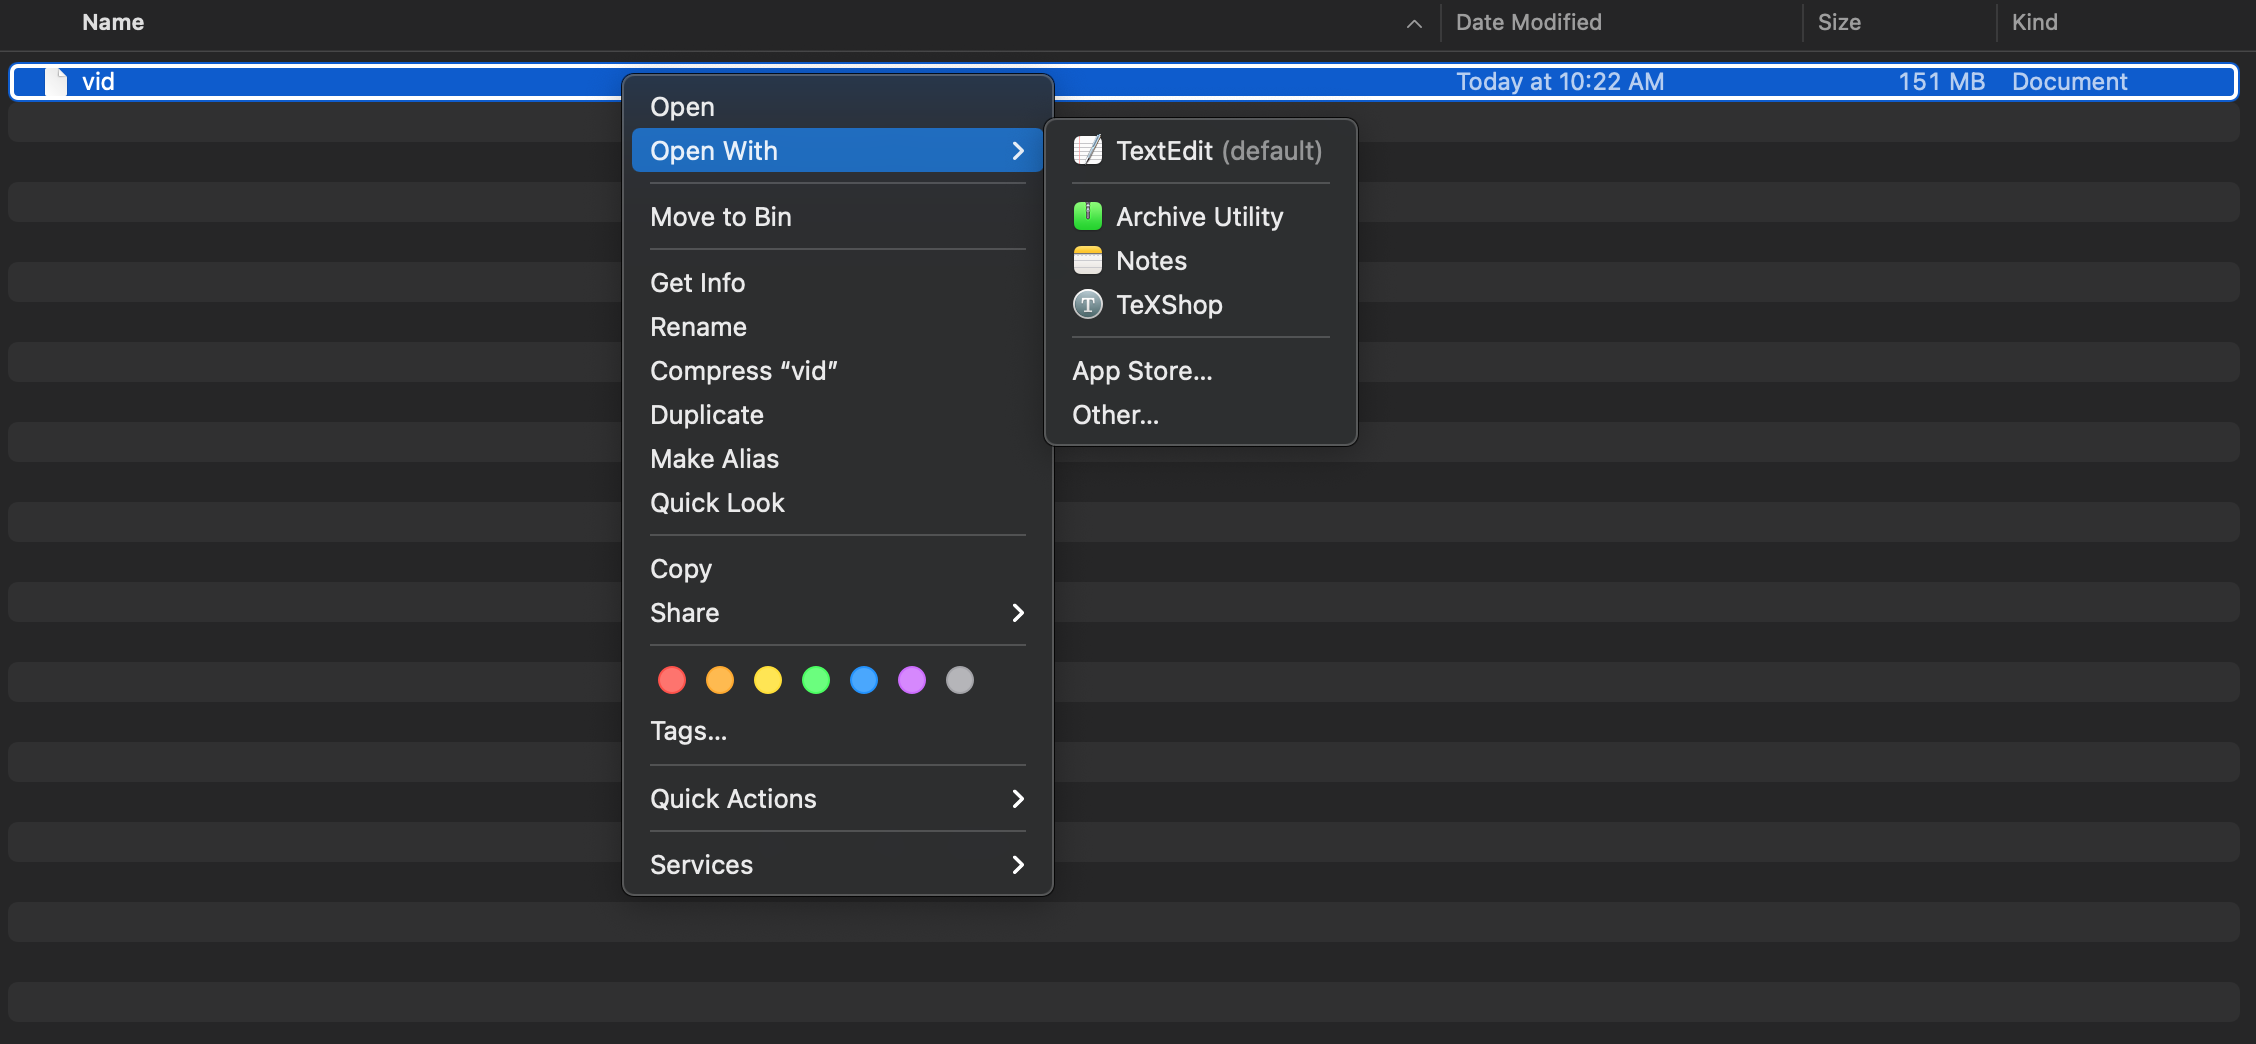Apply the blue tag color
The width and height of the screenshot is (2256, 1044).
(864, 680)
